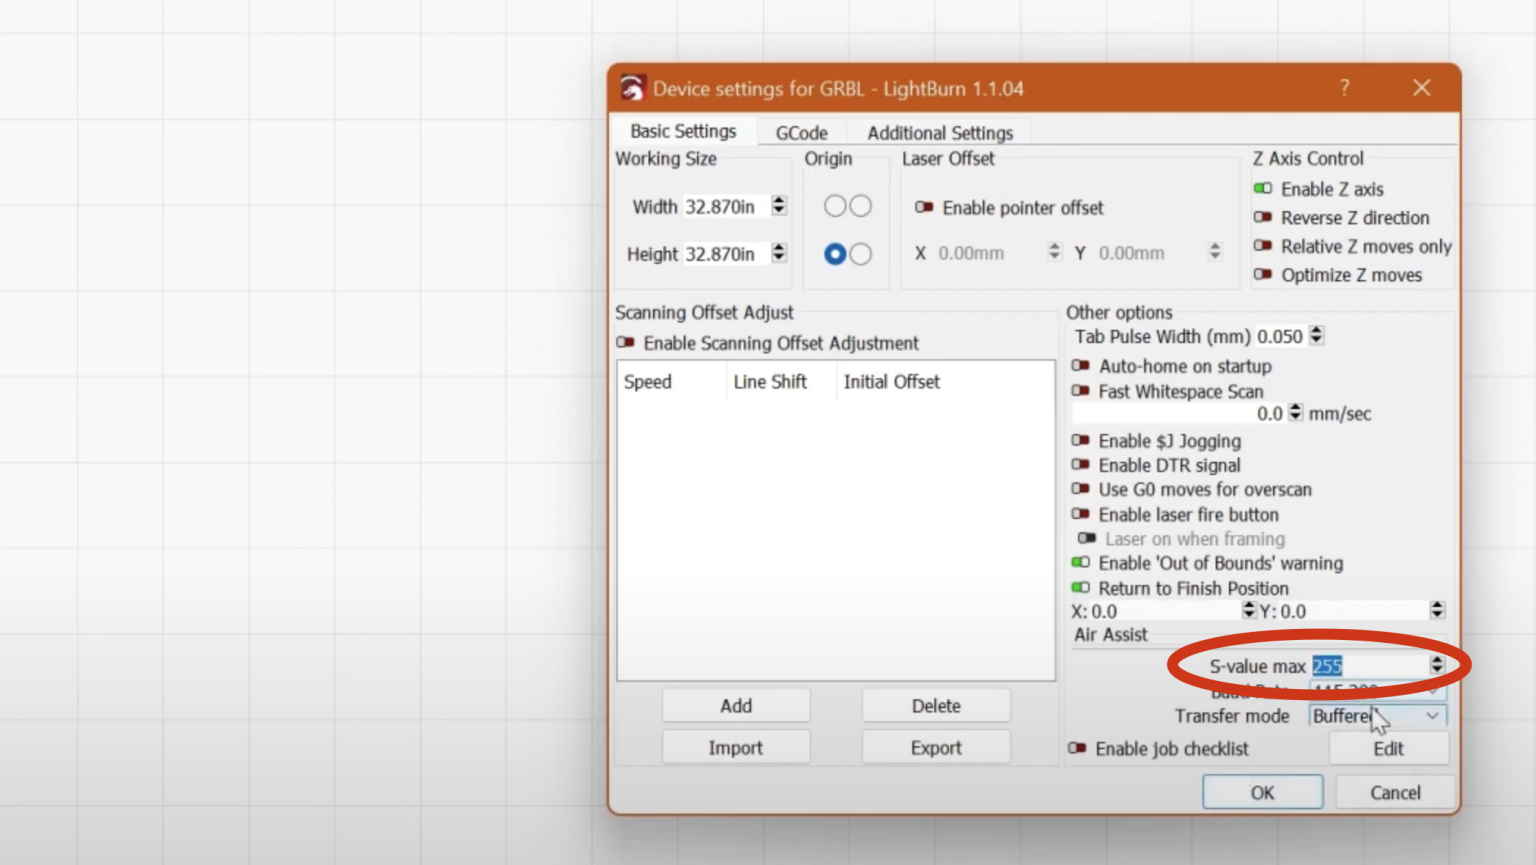Viewport: 1536px width, 865px height.
Task: Click the Width spinner arrows
Action: [x=779, y=206]
